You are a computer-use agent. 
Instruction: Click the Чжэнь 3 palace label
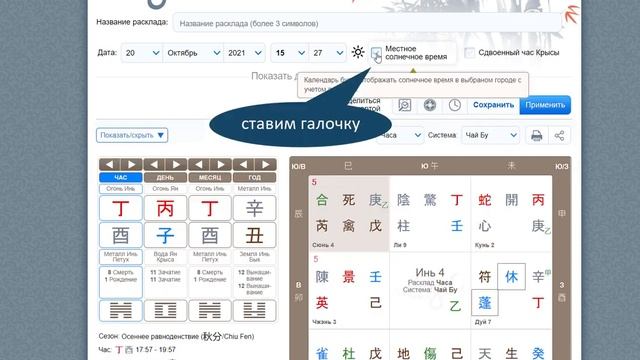click(324, 322)
